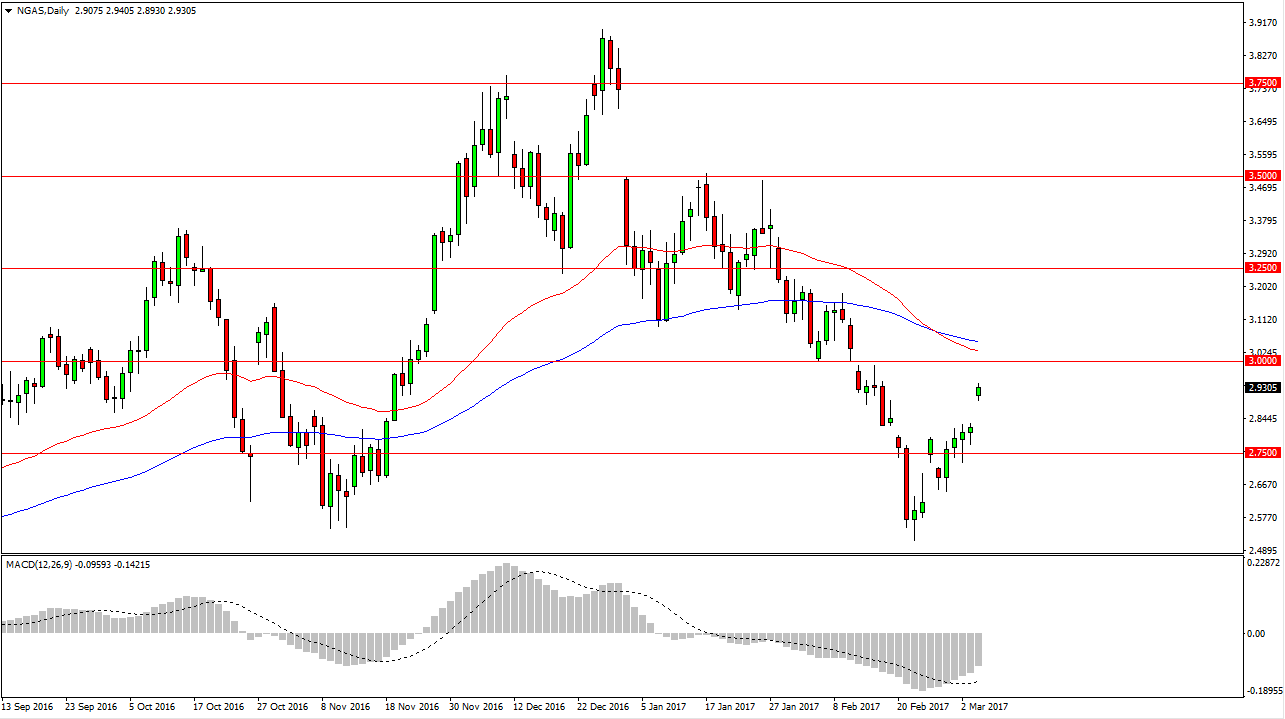Viewport: 1285px width, 719px height.
Task: Select the 17 Jan 2017 date label
Action: [x=732, y=707]
